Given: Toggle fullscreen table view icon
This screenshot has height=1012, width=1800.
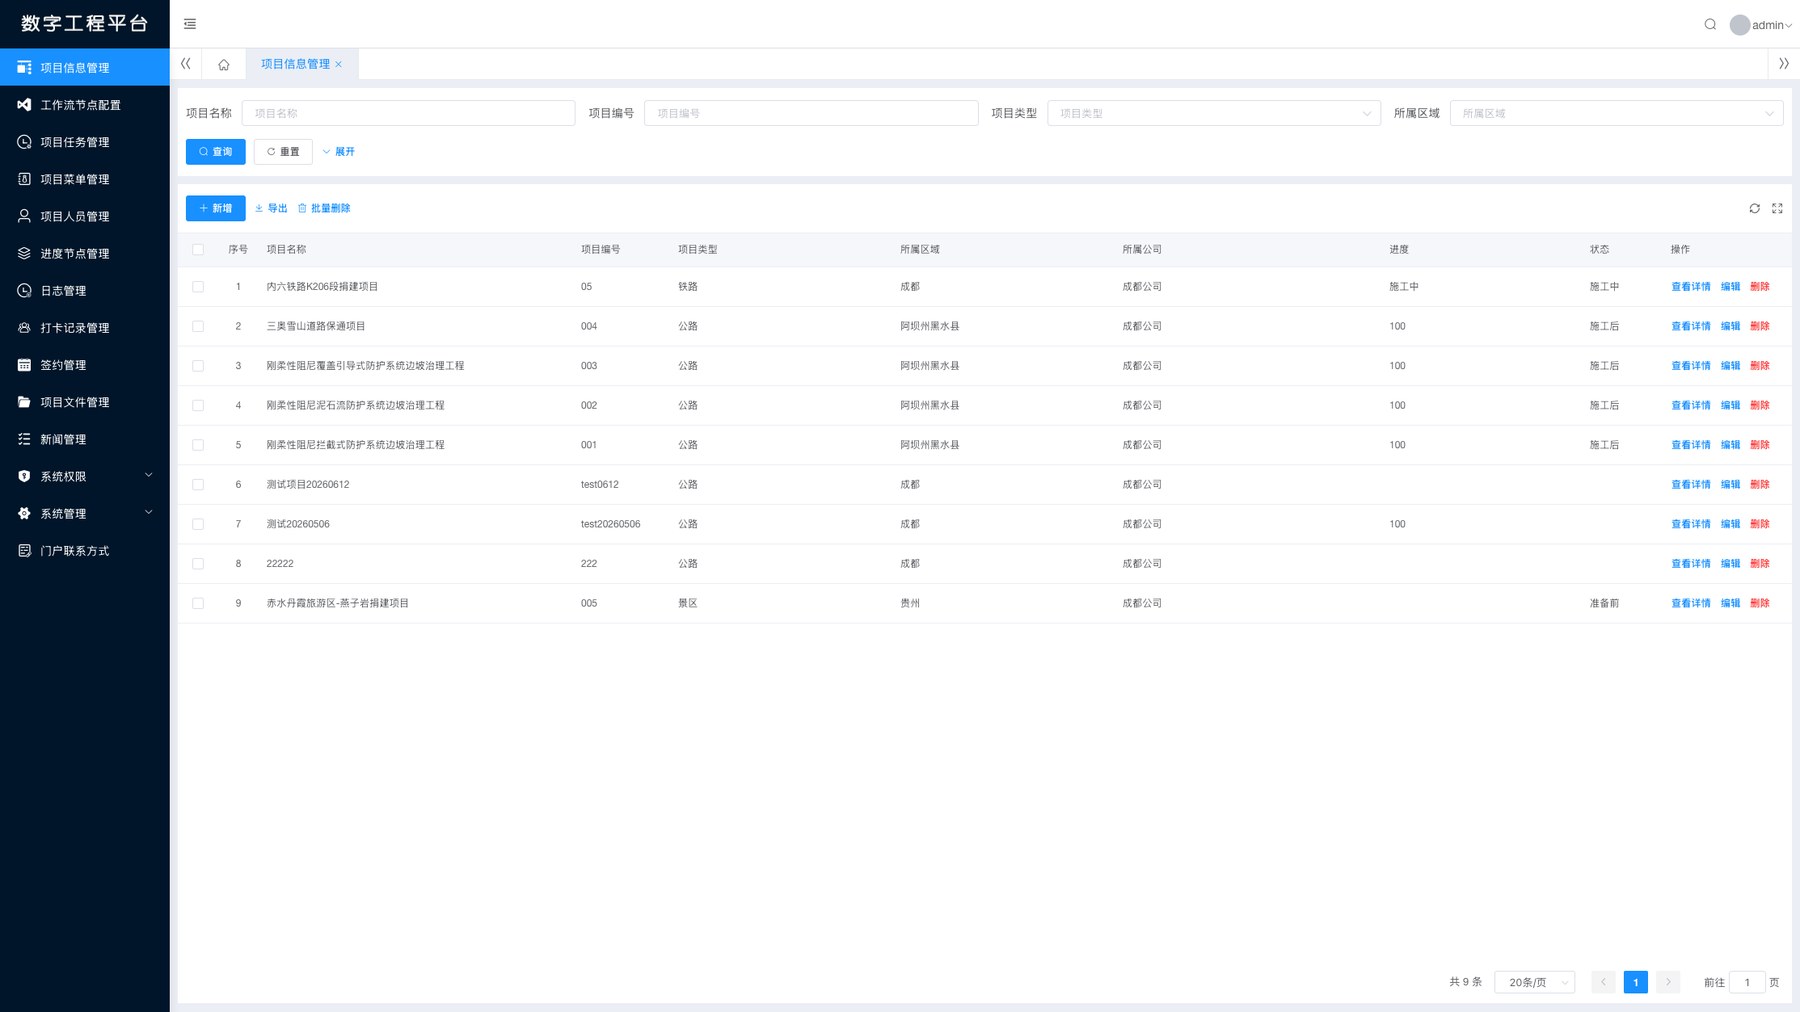Looking at the screenshot, I should tap(1777, 208).
